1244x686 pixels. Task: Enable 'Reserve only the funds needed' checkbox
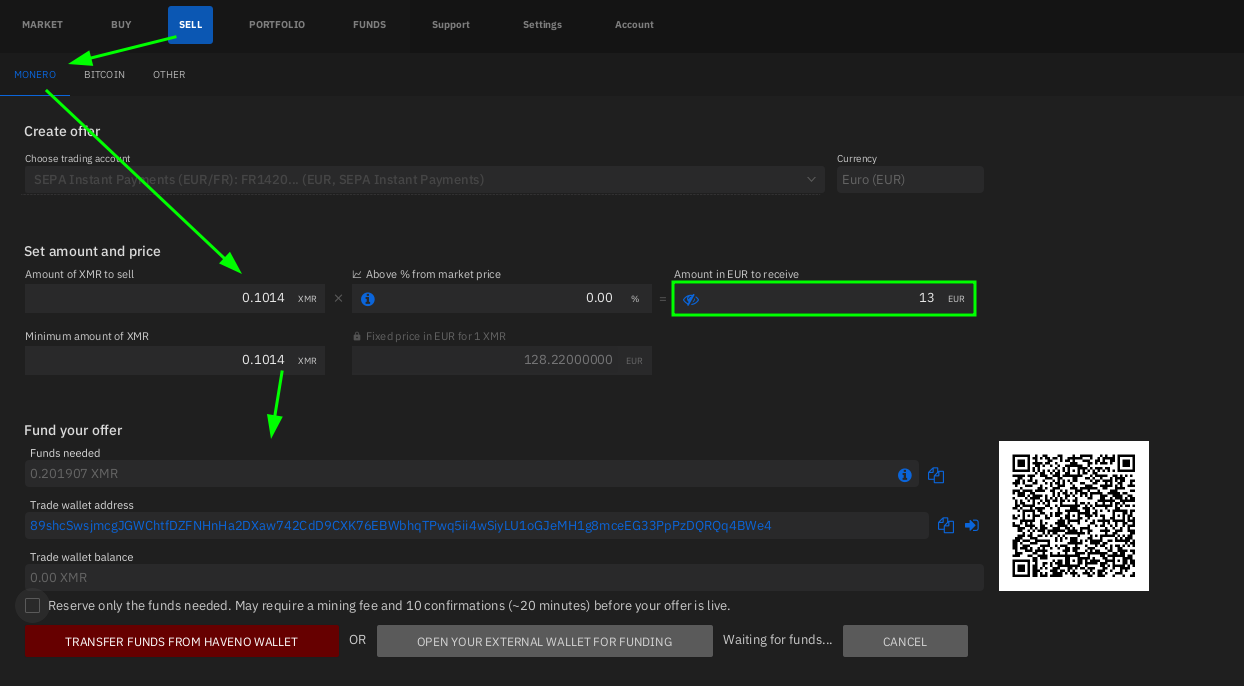(33, 605)
